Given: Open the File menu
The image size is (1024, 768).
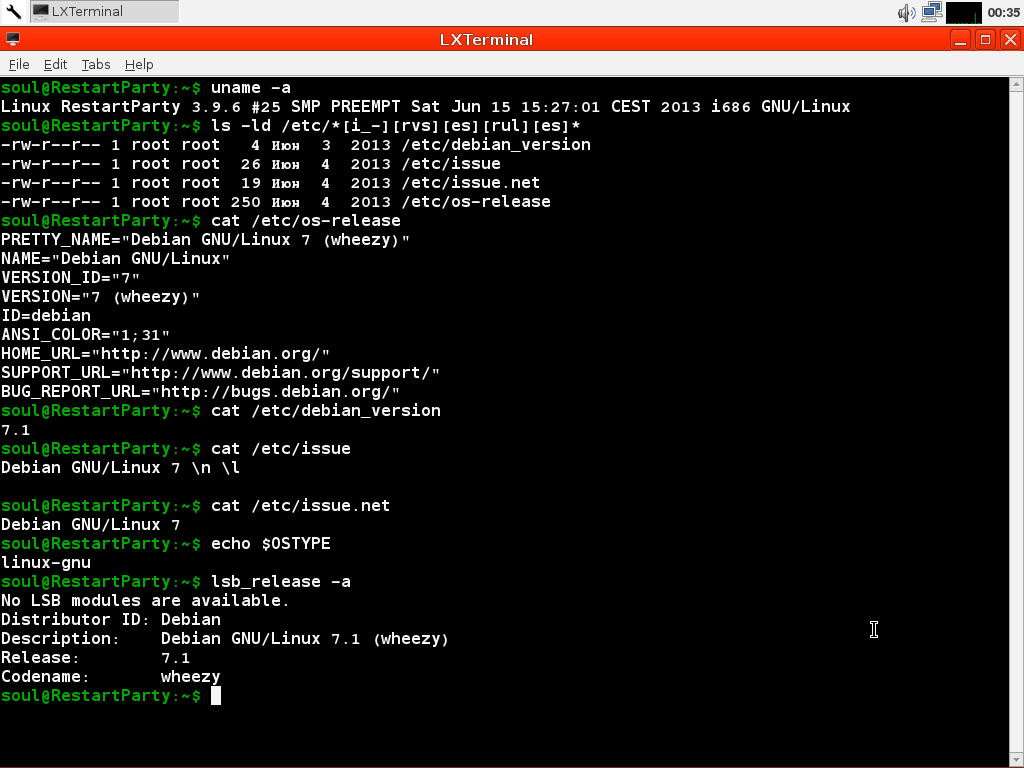Looking at the screenshot, I should pyautogui.click(x=18, y=64).
